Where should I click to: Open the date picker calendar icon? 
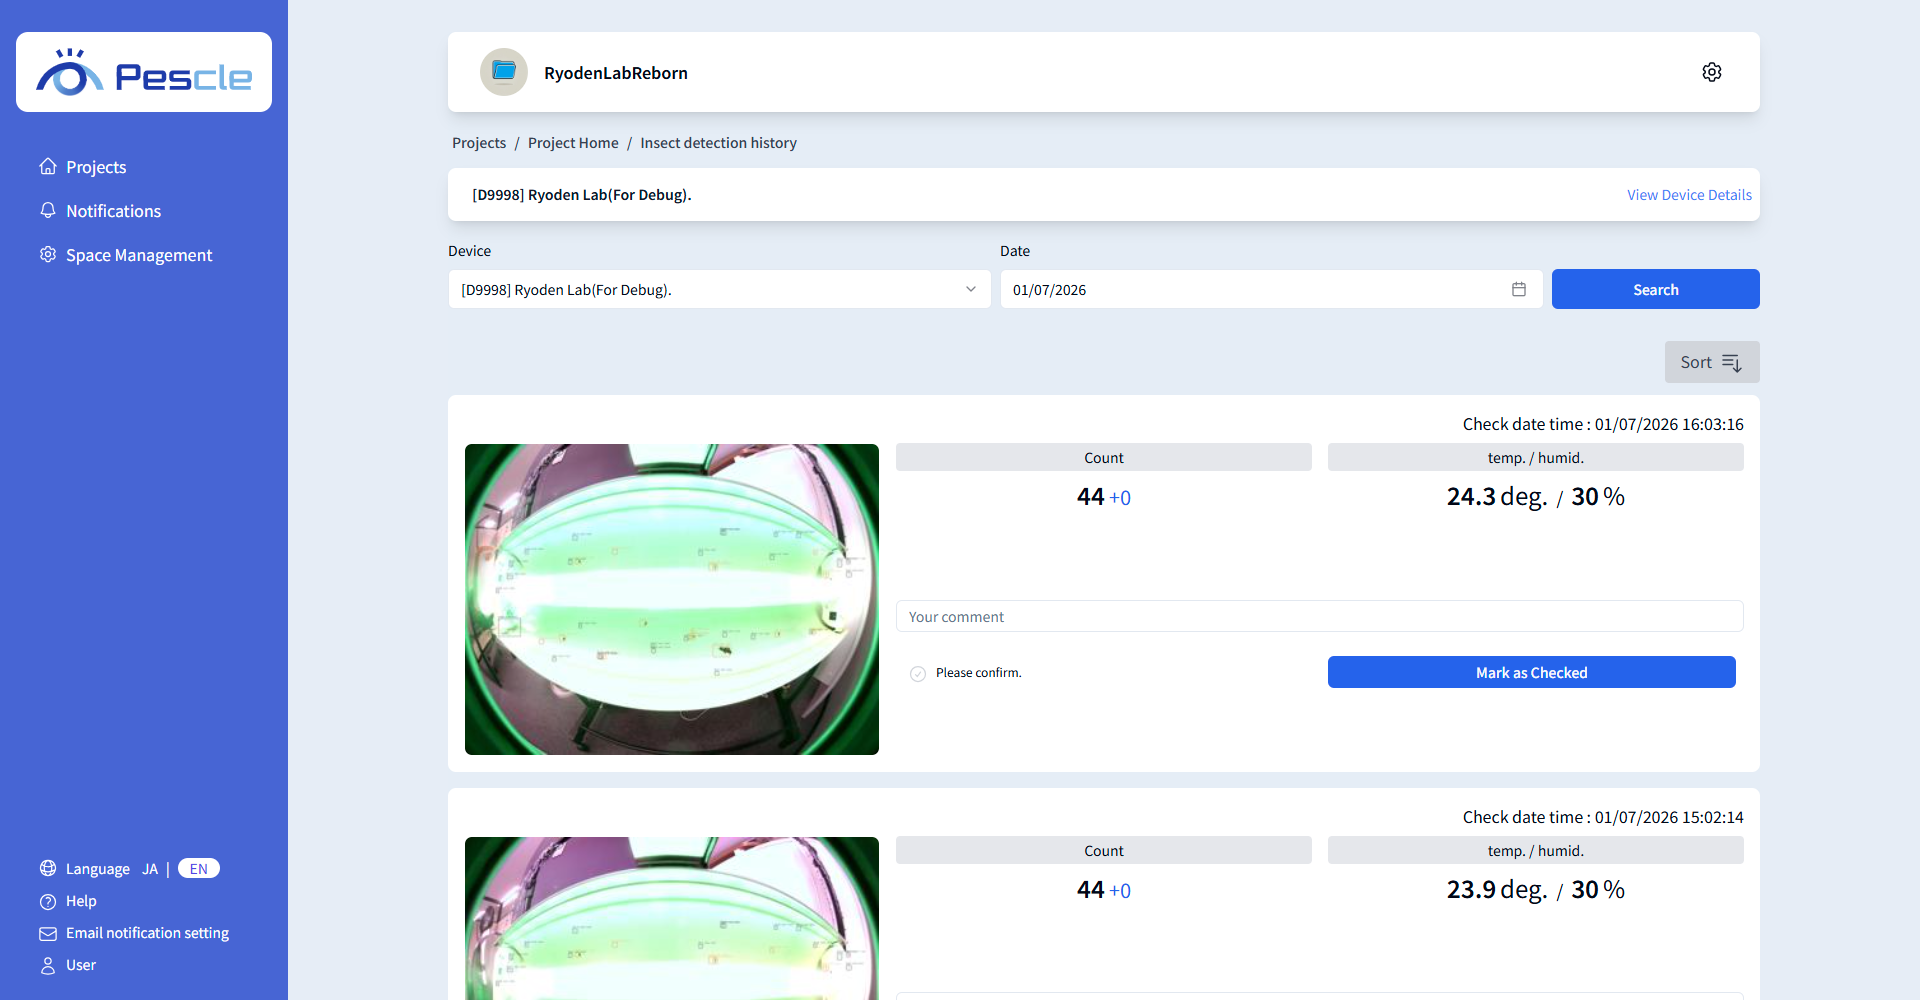pyautogui.click(x=1518, y=289)
